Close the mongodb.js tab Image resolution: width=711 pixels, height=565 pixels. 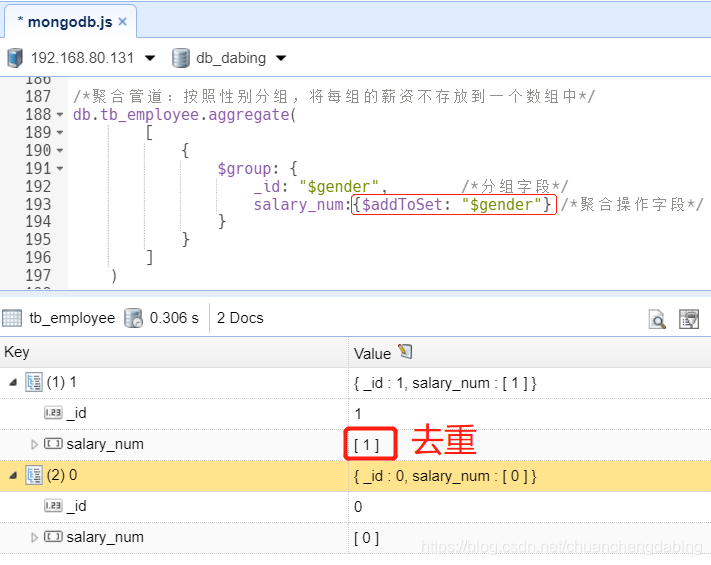[122, 21]
